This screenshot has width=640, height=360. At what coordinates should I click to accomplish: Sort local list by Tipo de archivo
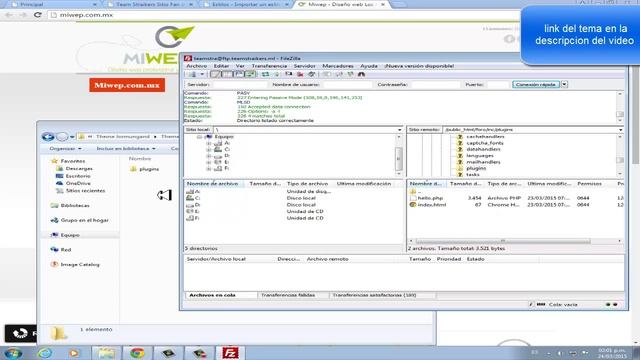pos(308,184)
